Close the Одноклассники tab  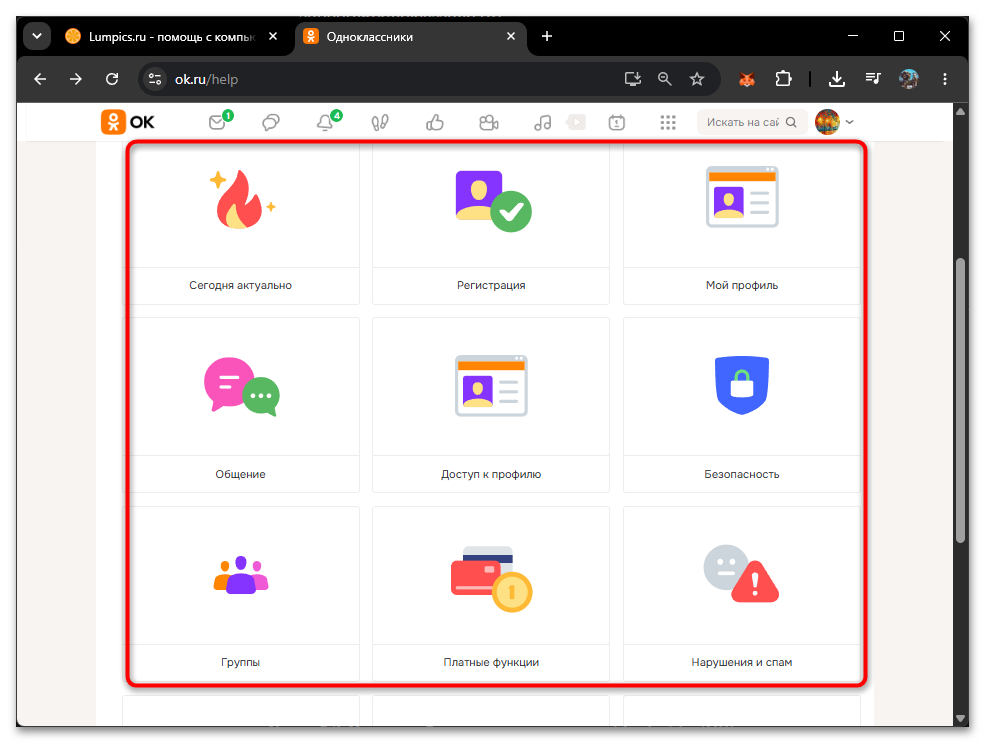click(x=511, y=36)
